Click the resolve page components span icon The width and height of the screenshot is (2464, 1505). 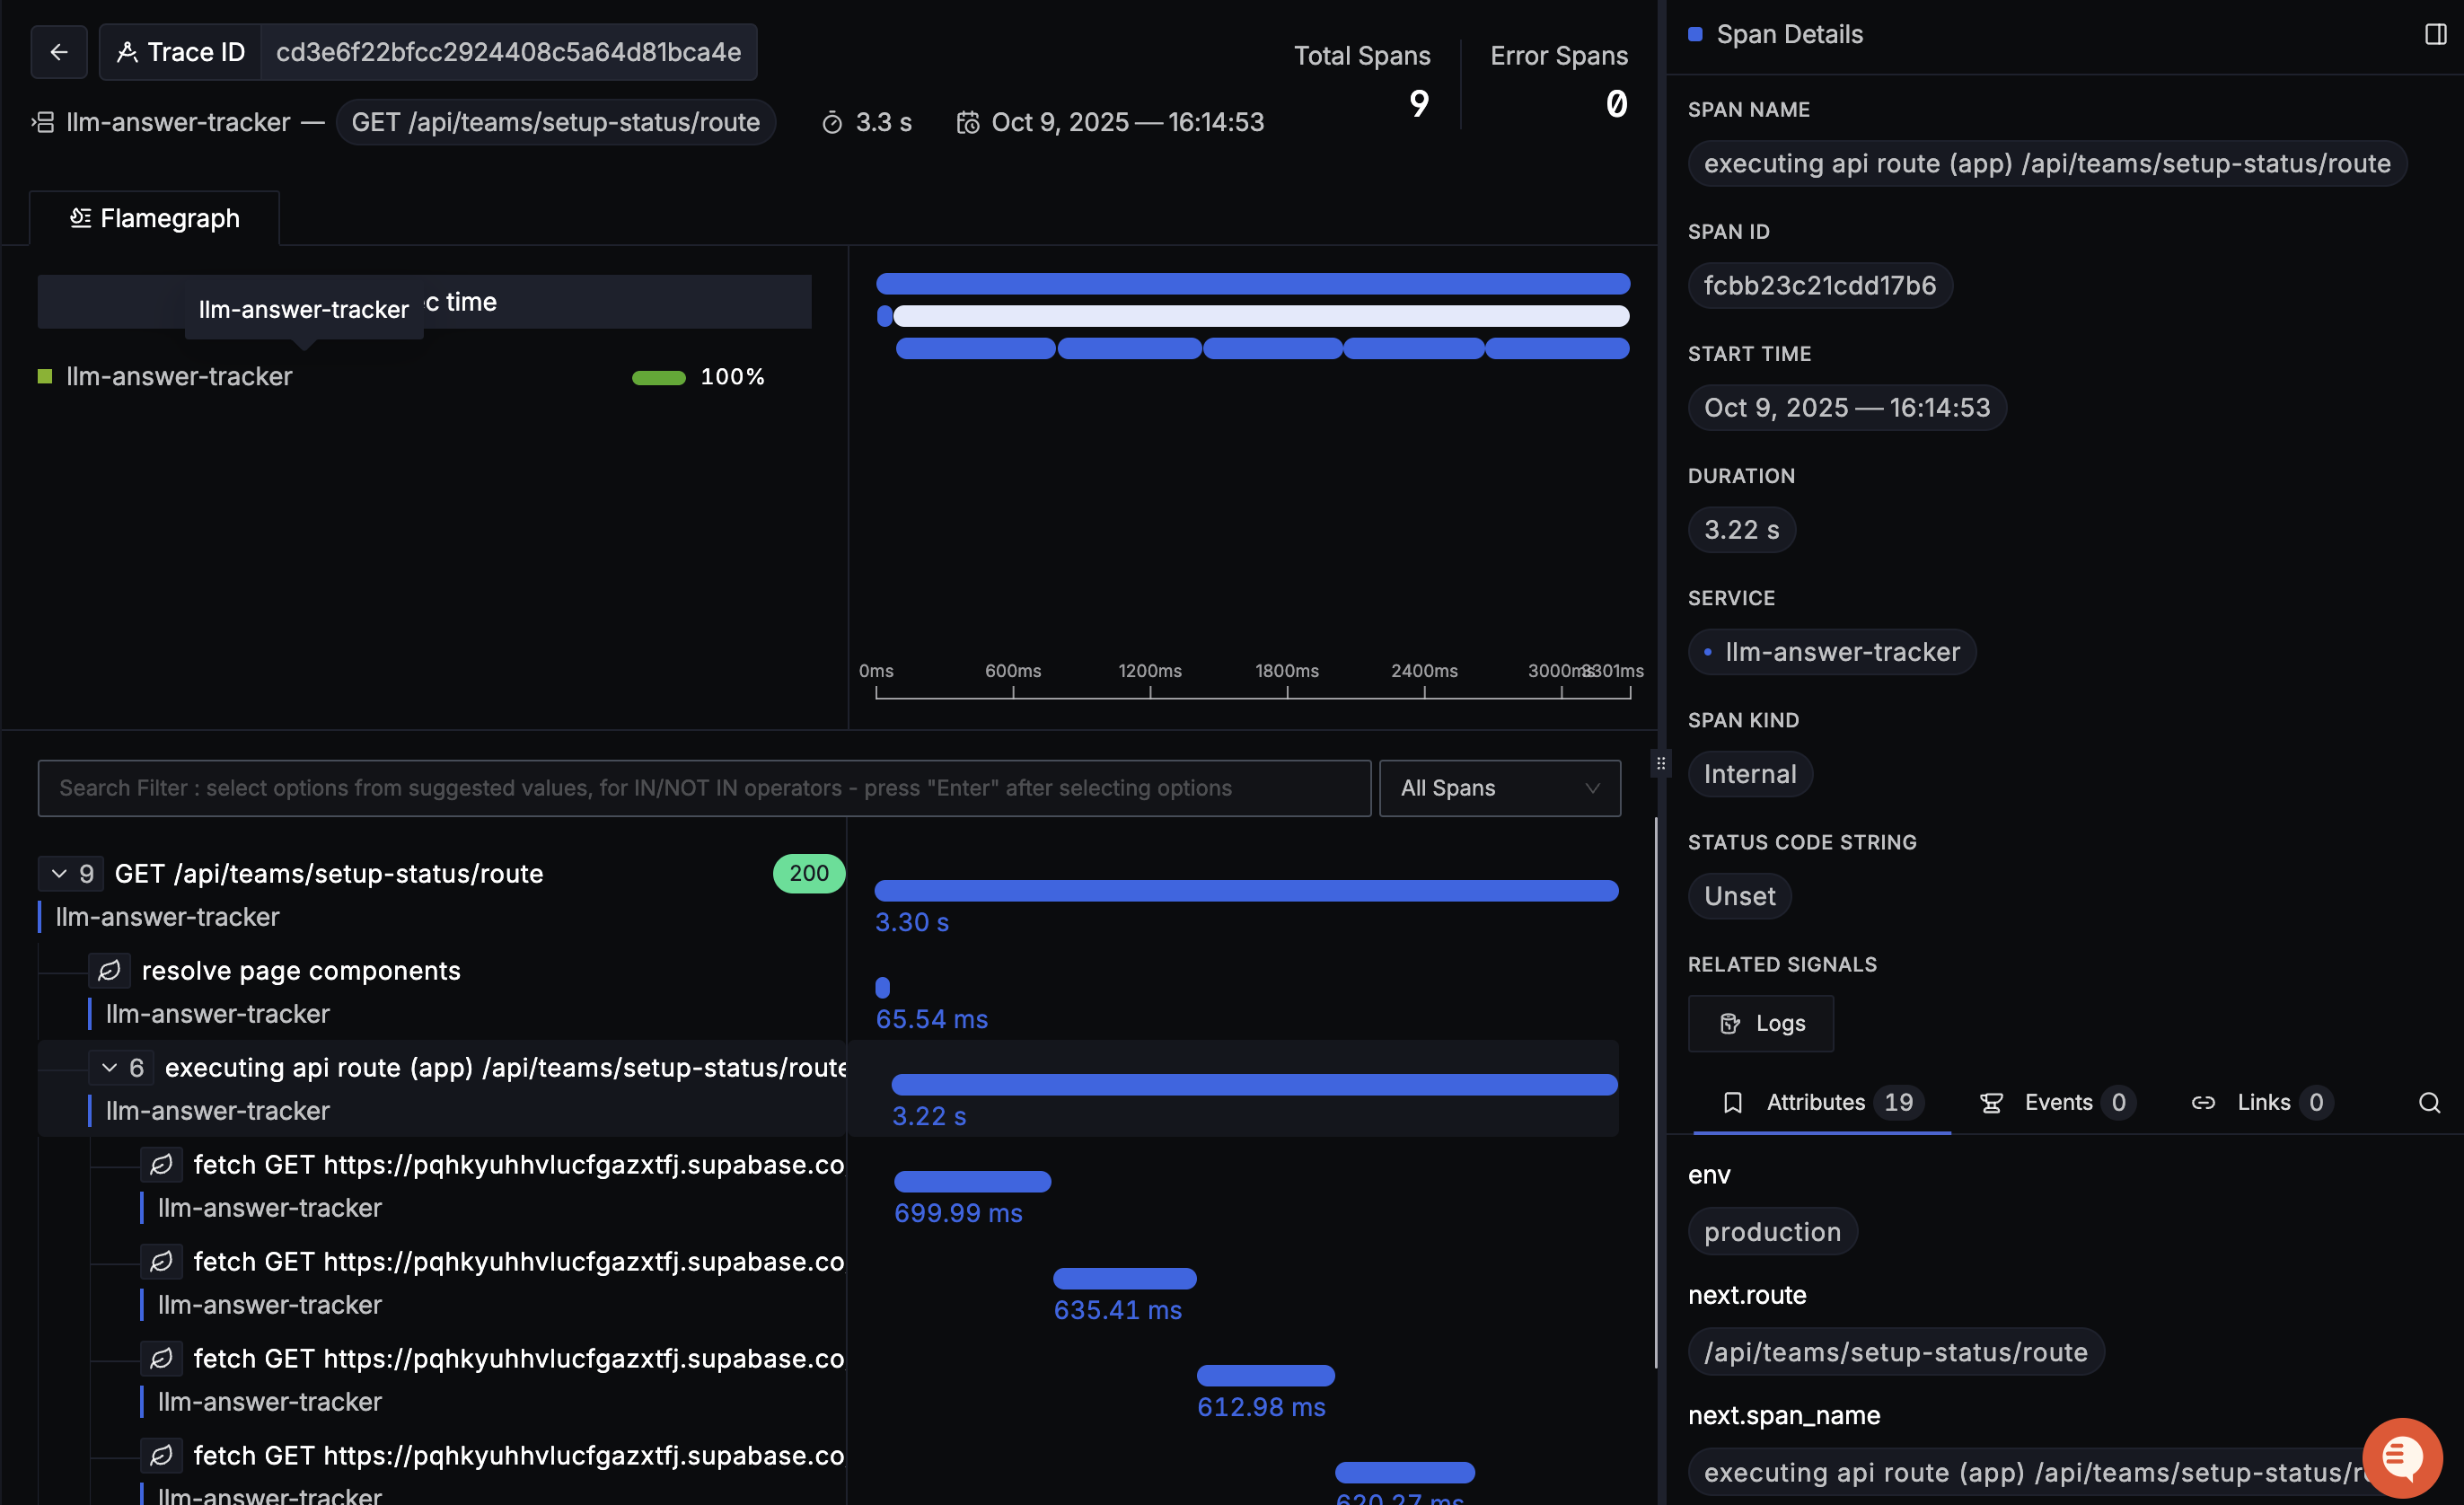pyautogui.click(x=109, y=970)
